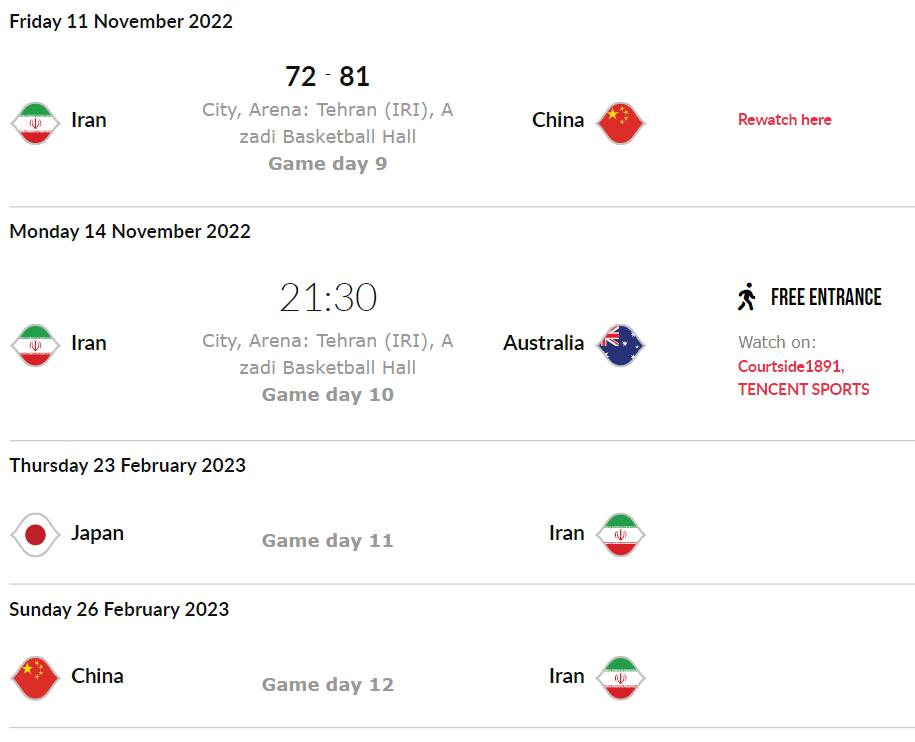Click Iran's flag in the Game day 10 row

click(35, 344)
